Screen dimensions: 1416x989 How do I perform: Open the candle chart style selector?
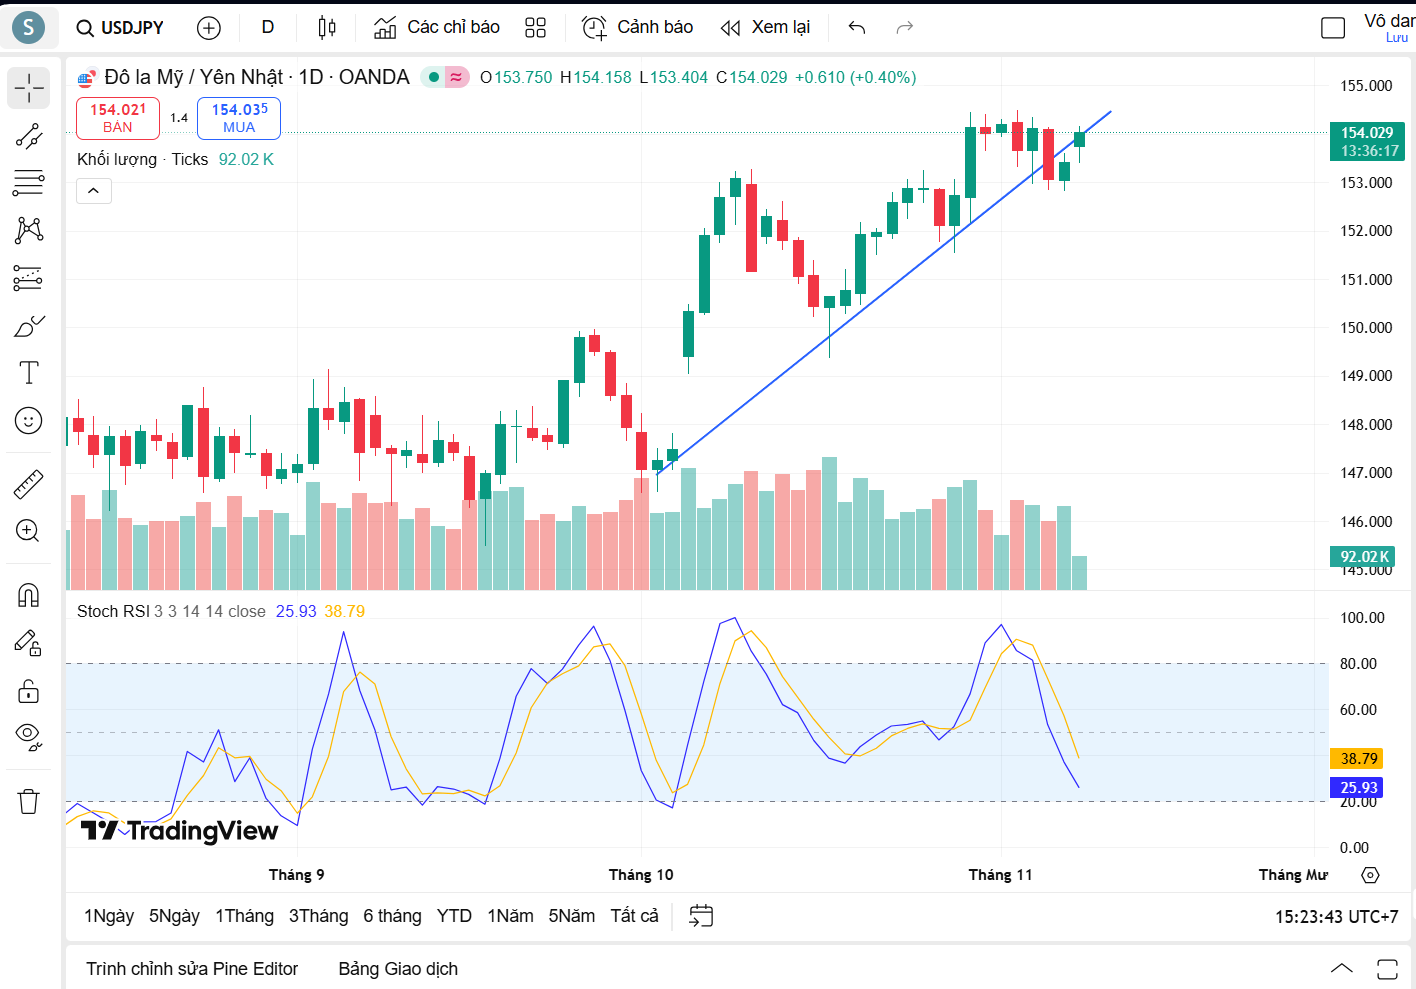326,27
